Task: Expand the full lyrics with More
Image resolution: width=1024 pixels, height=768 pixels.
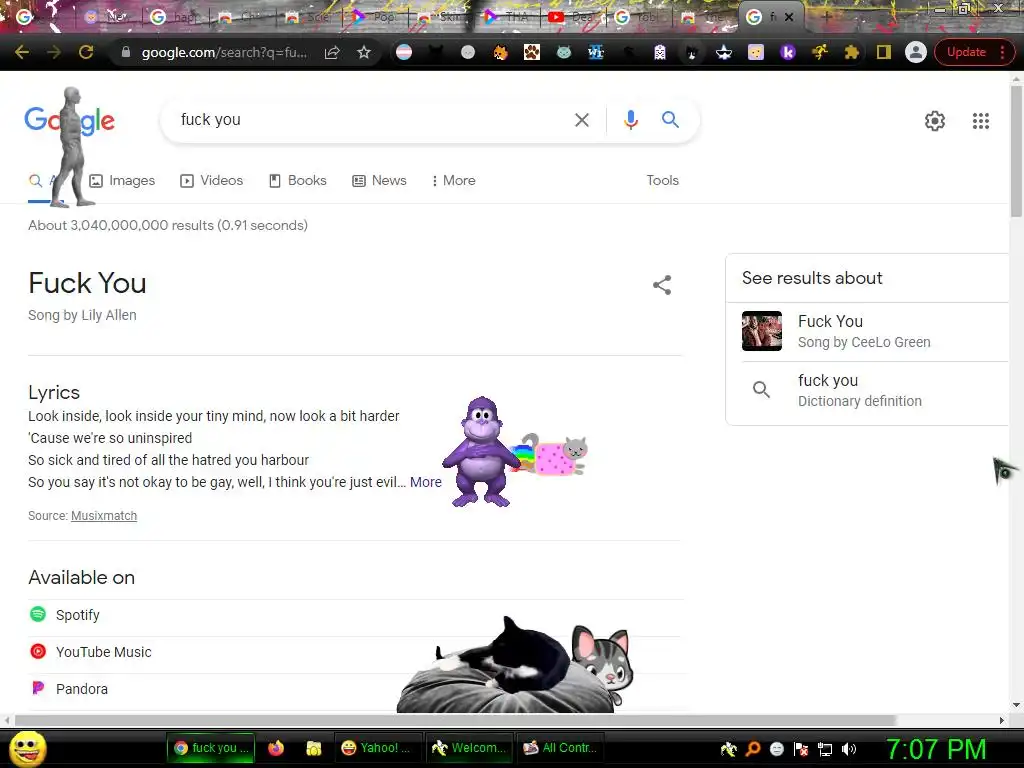Action: (x=426, y=482)
